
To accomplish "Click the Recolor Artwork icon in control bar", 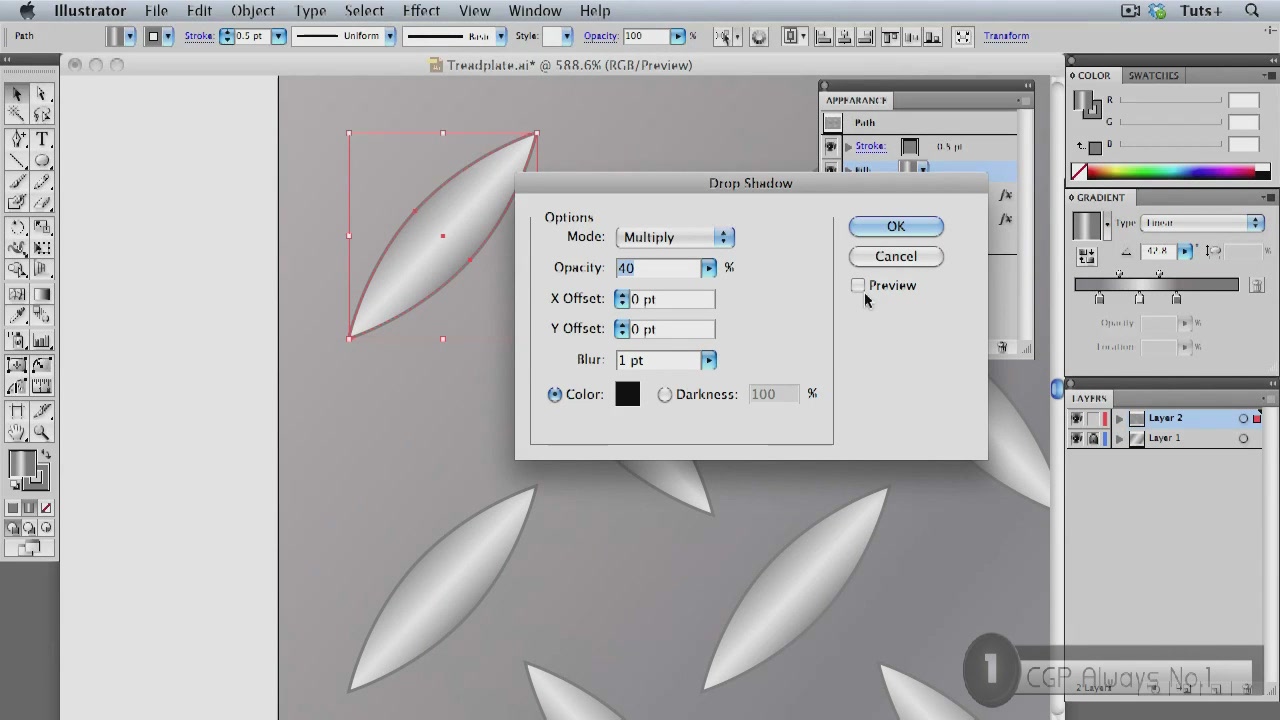I will click(x=759, y=37).
